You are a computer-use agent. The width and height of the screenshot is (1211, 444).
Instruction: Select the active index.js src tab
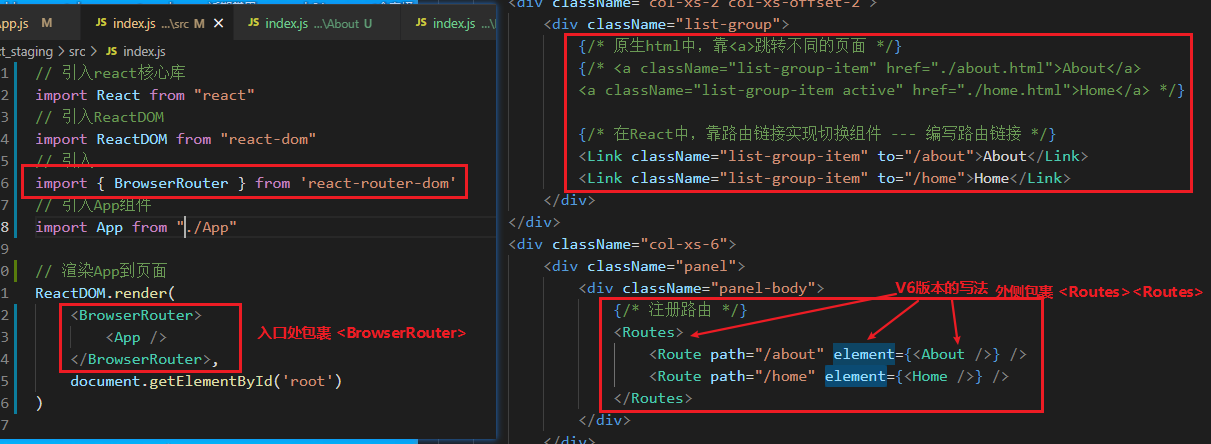[155, 22]
